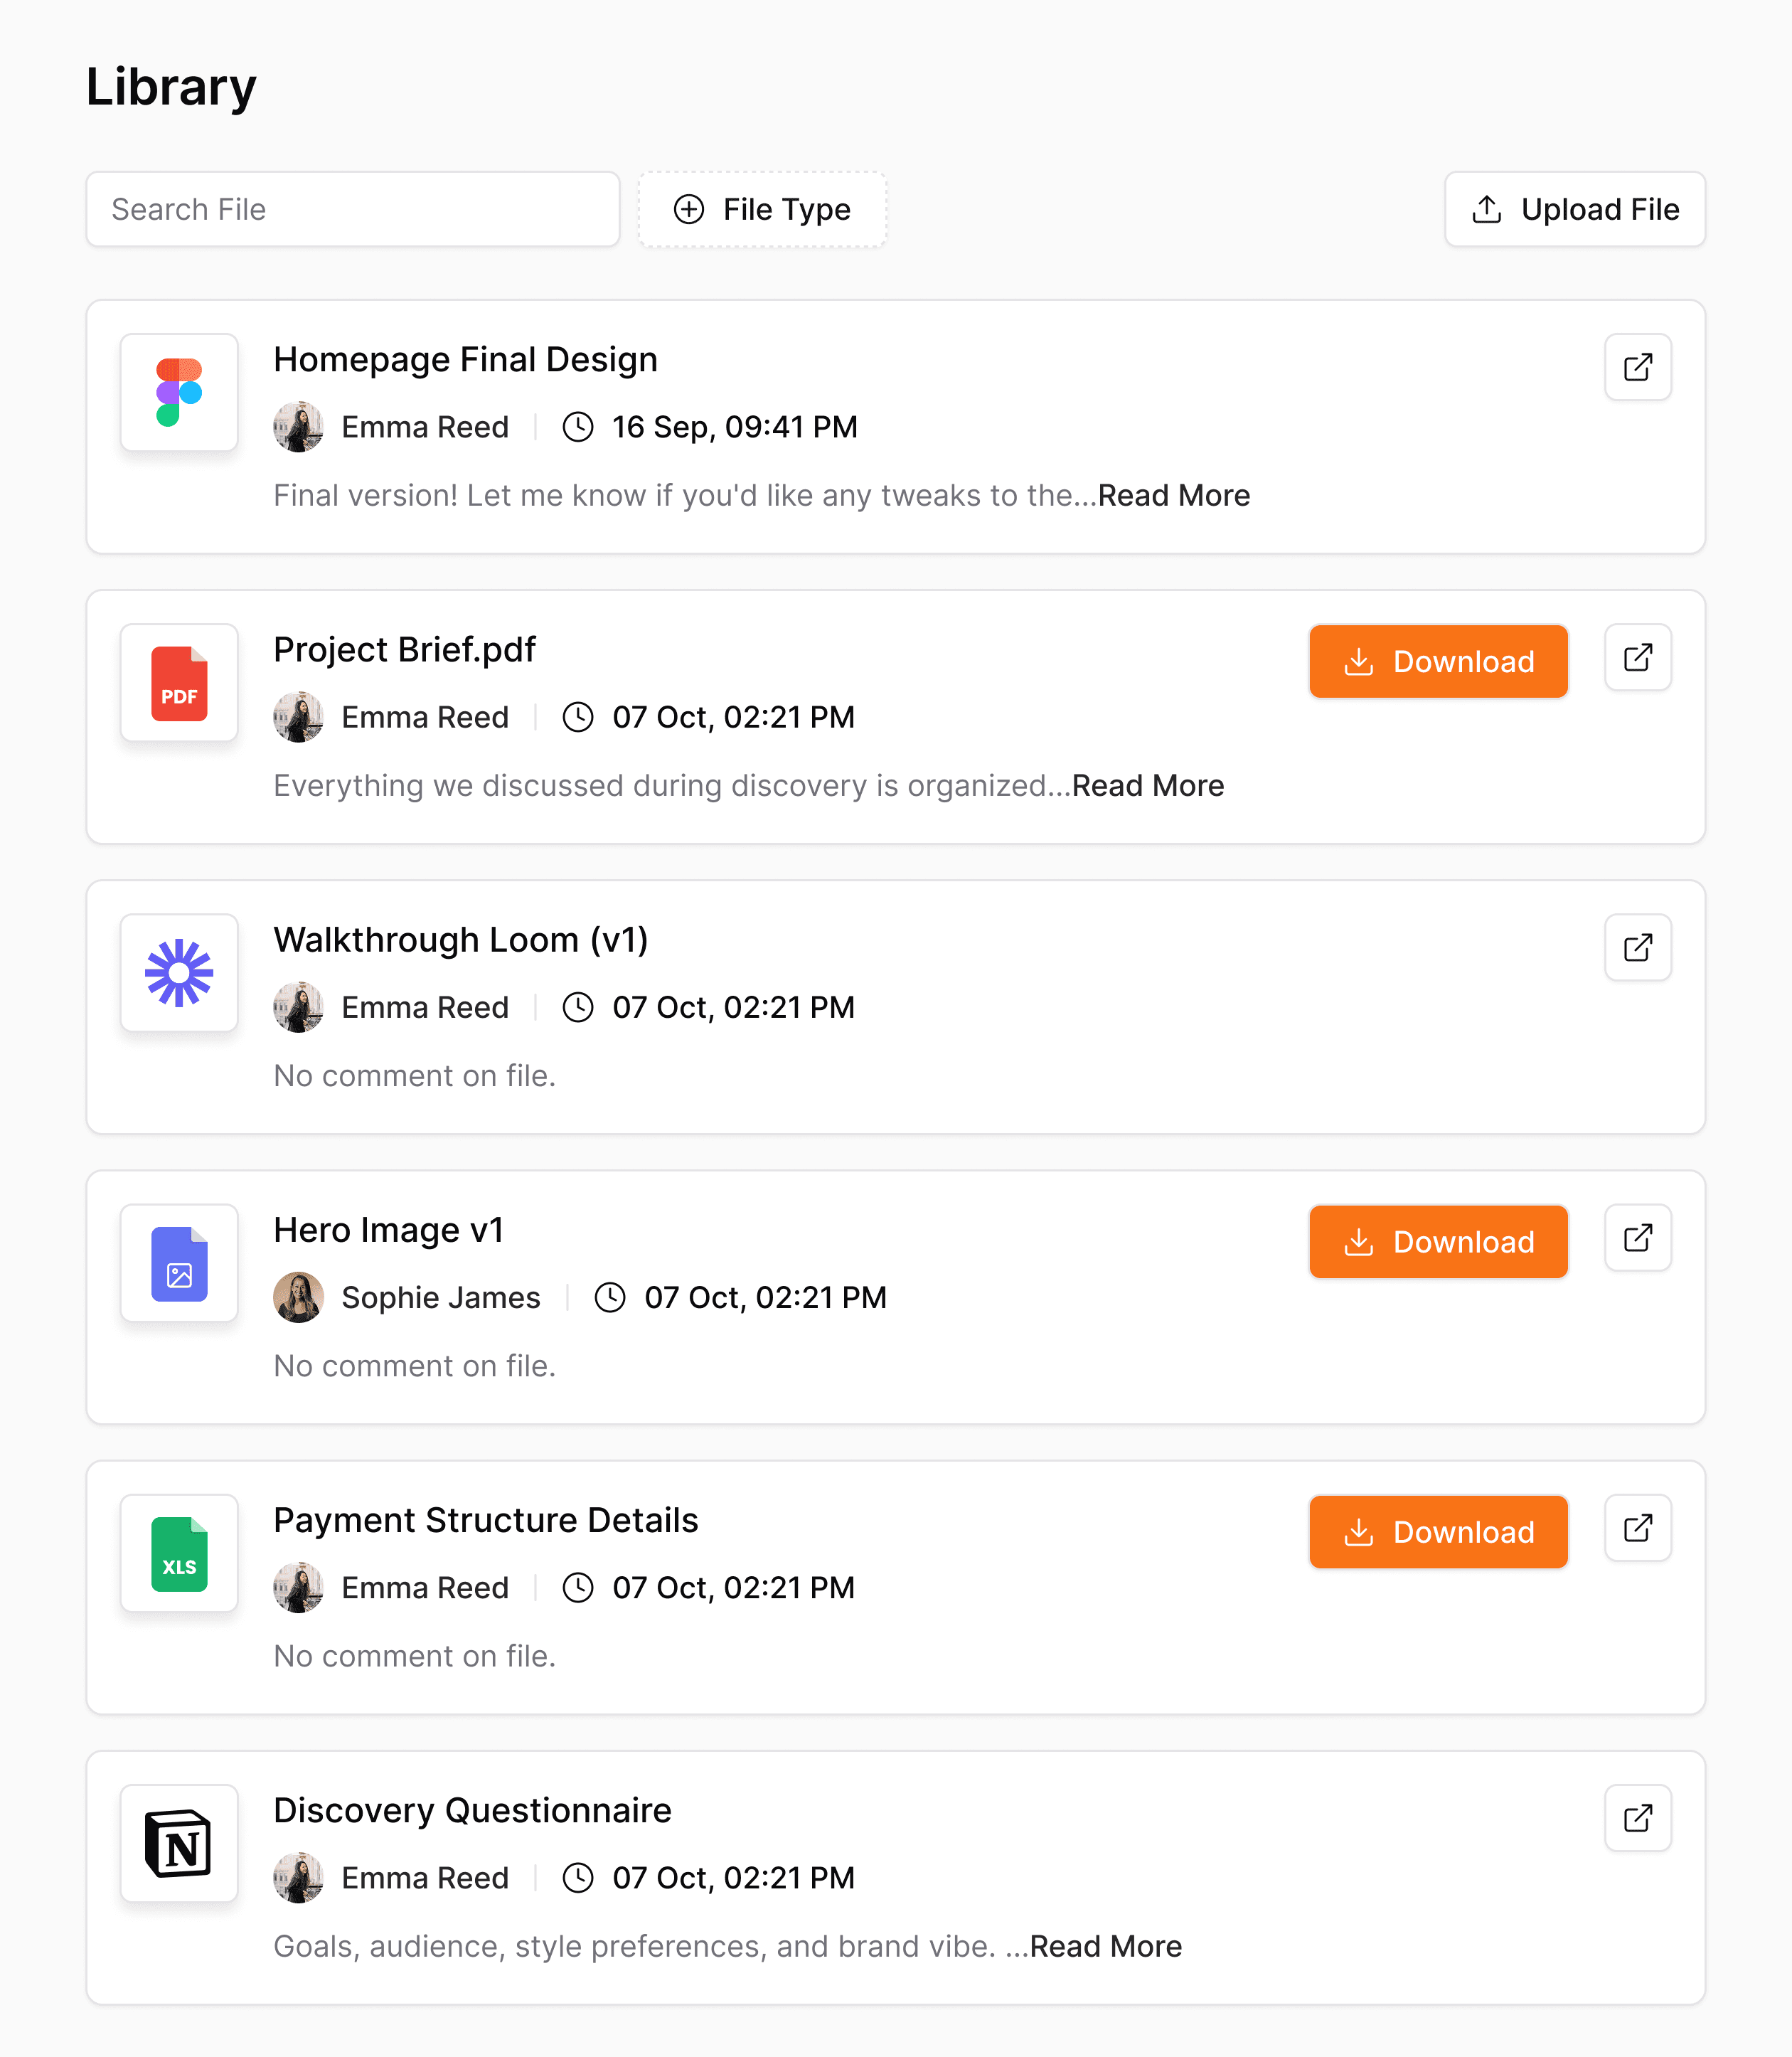
Task: Click the XLS file icon
Action: [x=179, y=1553]
